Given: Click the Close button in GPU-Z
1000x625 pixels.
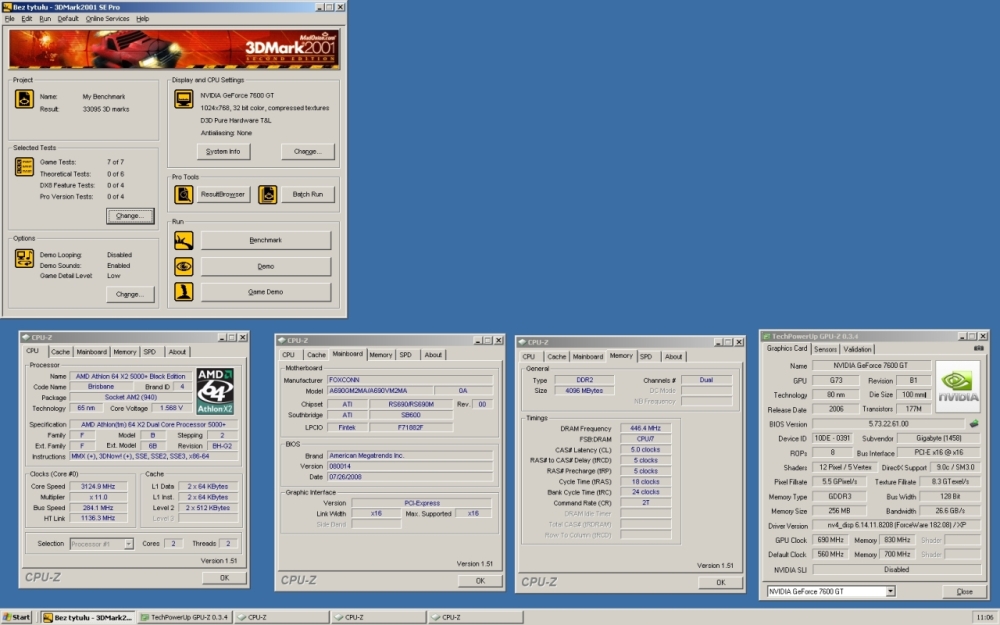Looking at the screenshot, I should pyautogui.click(x=964, y=592).
